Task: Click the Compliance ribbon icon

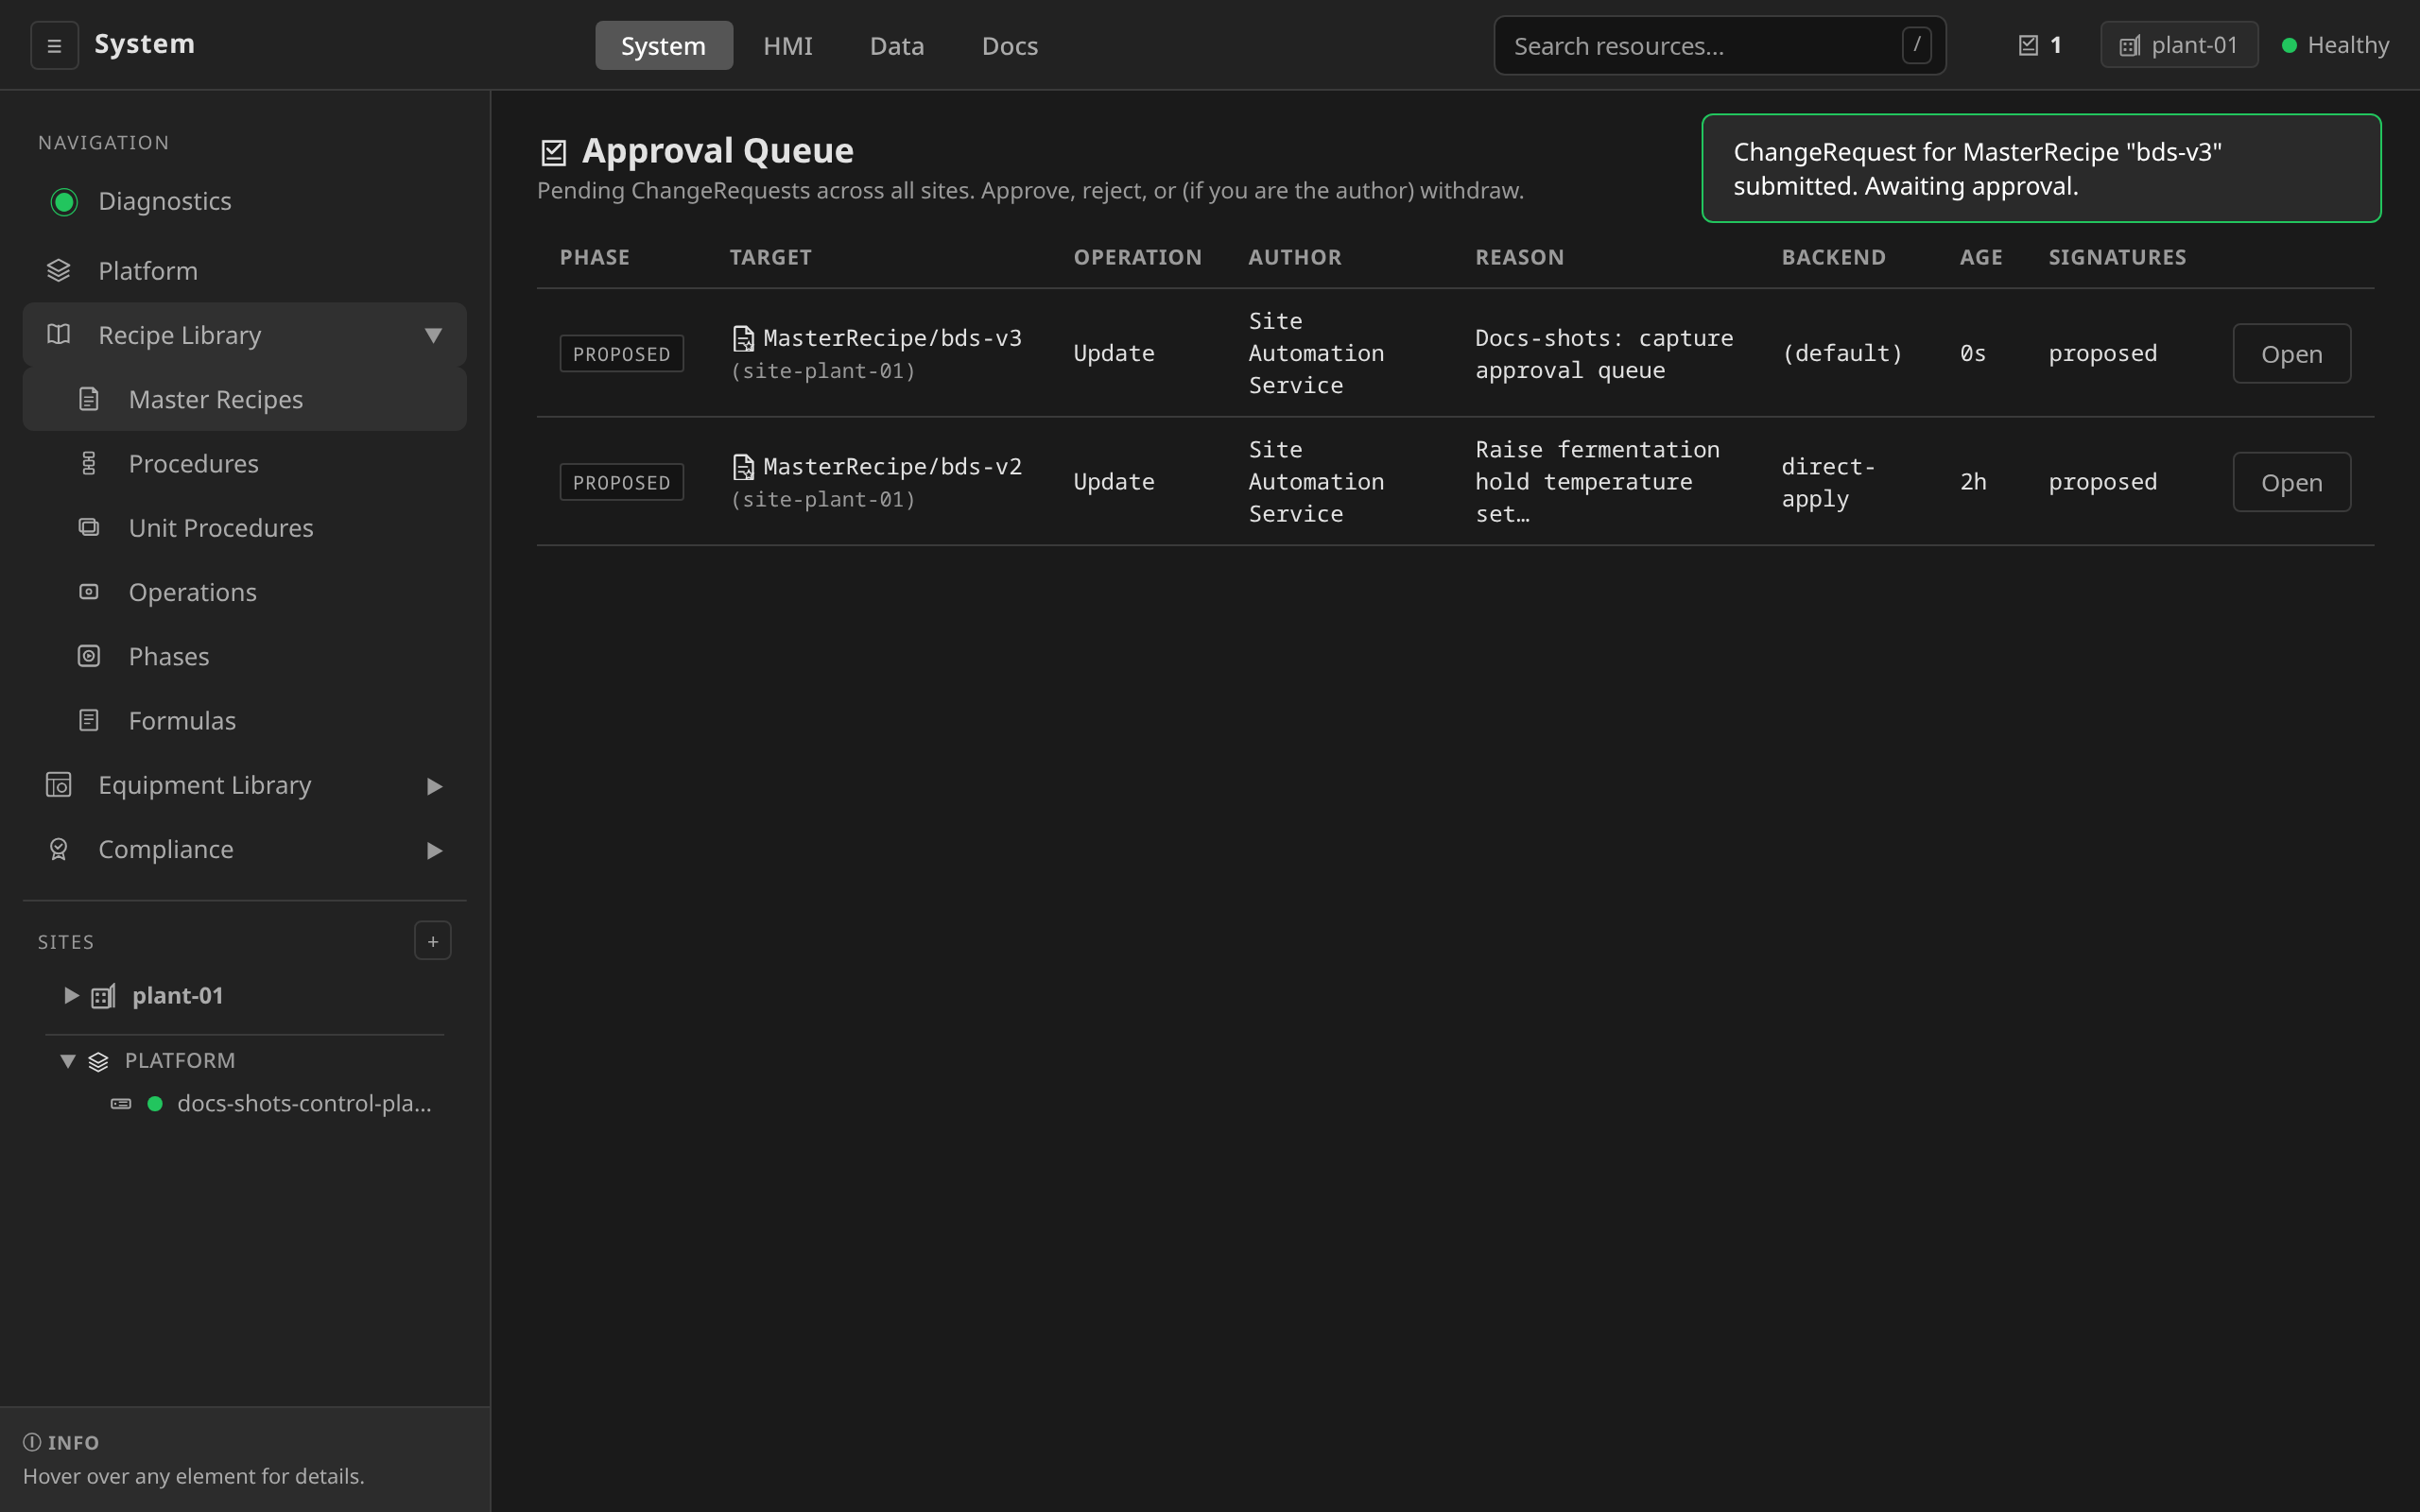Action: (58, 849)
